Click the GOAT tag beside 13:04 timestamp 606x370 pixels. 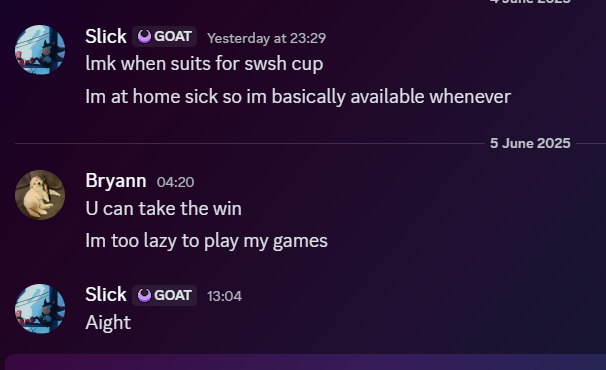[x=165, y=295]
